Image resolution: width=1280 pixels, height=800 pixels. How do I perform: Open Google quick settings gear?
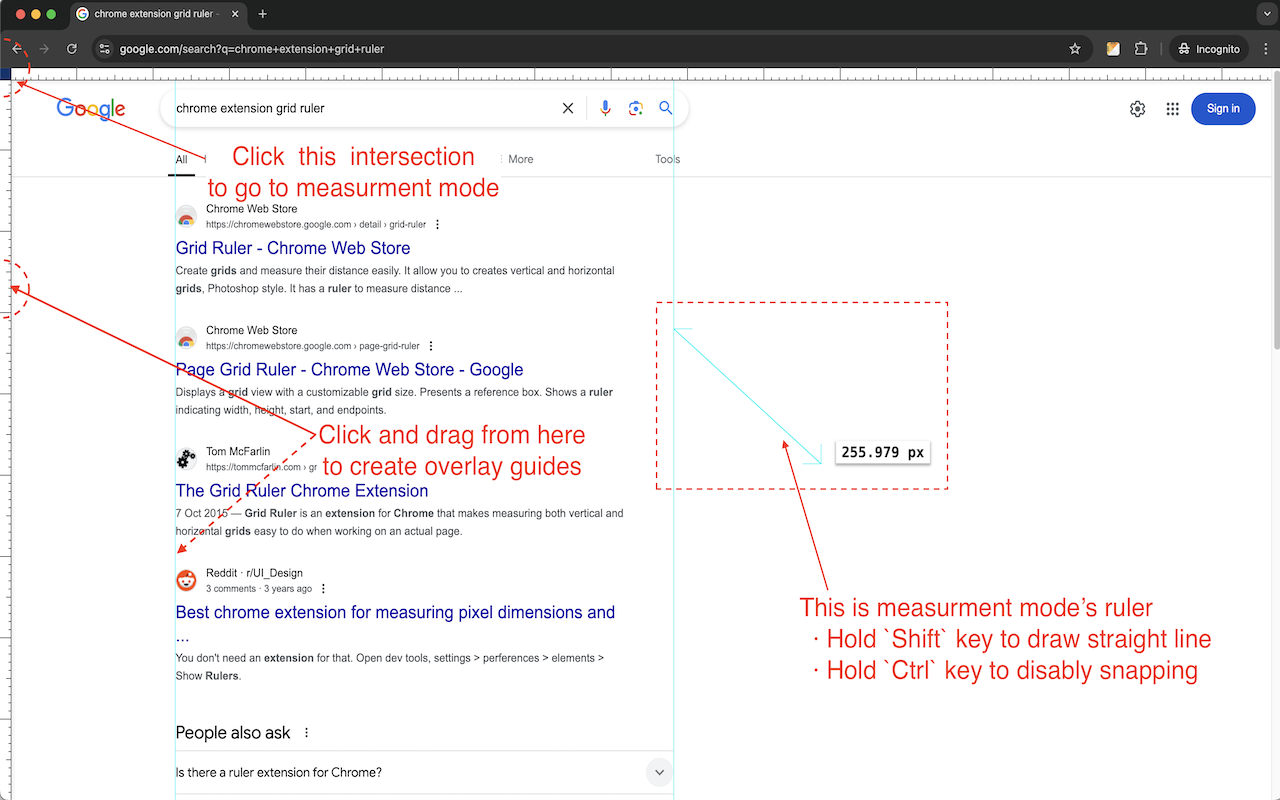pyautogui.click(x=1137, y=109)
